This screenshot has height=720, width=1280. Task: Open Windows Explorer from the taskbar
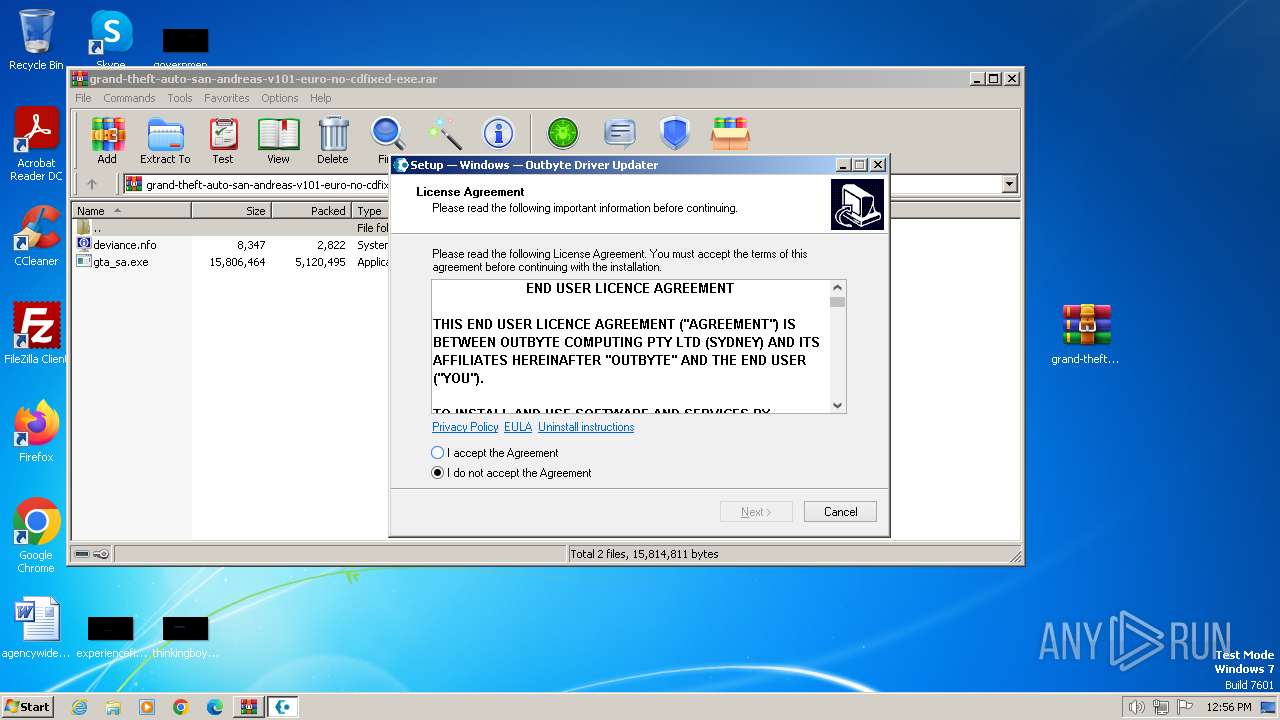click(x=113, y=707)
